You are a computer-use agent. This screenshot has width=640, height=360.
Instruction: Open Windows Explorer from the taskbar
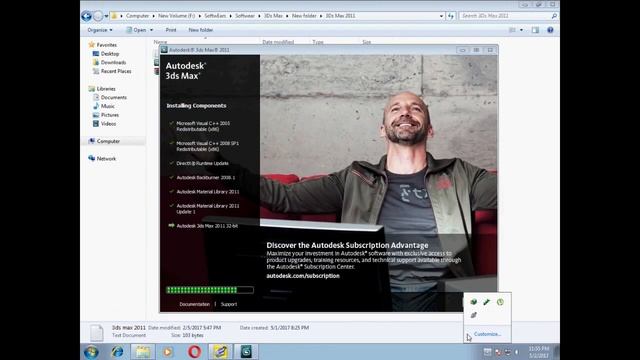click(143, 351)
